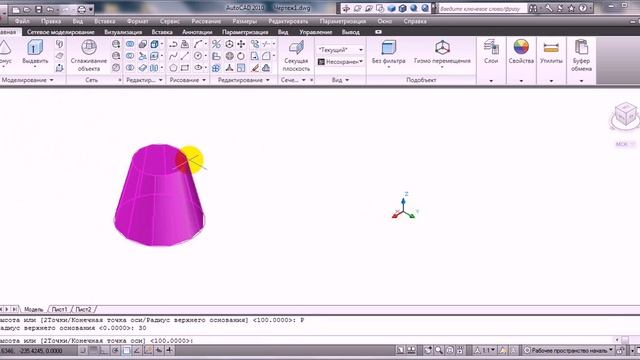Viewport: 640px width, 360px height.
Task: Expand the Вид panel dropdown arrow
Action: pos(347,80)
